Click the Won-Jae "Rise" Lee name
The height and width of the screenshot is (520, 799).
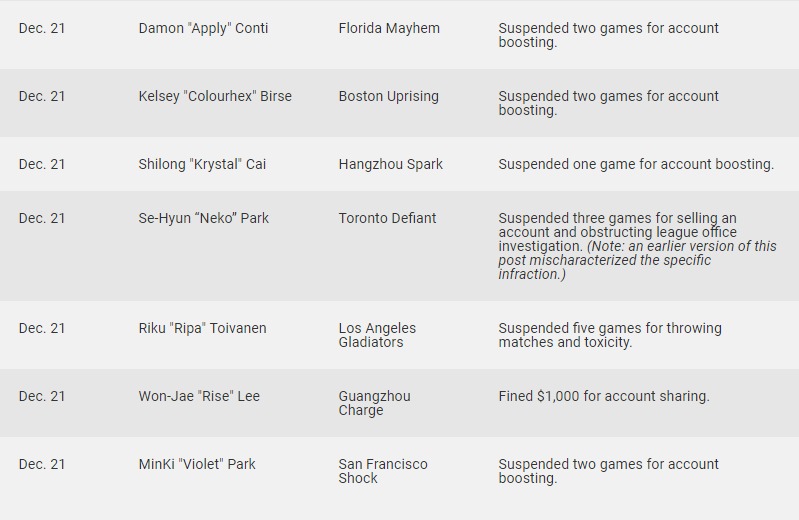point(199,396)
